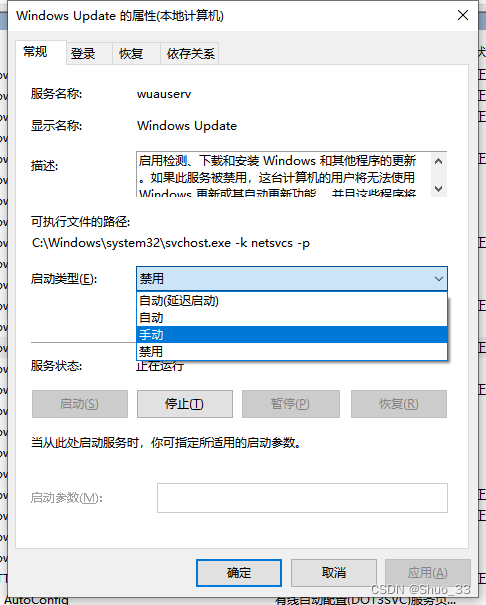Choose 自动(延迟启动) from startup type list
Image resolution: width=486 pixels, height=605 pixels.
[x=292, y=301]
